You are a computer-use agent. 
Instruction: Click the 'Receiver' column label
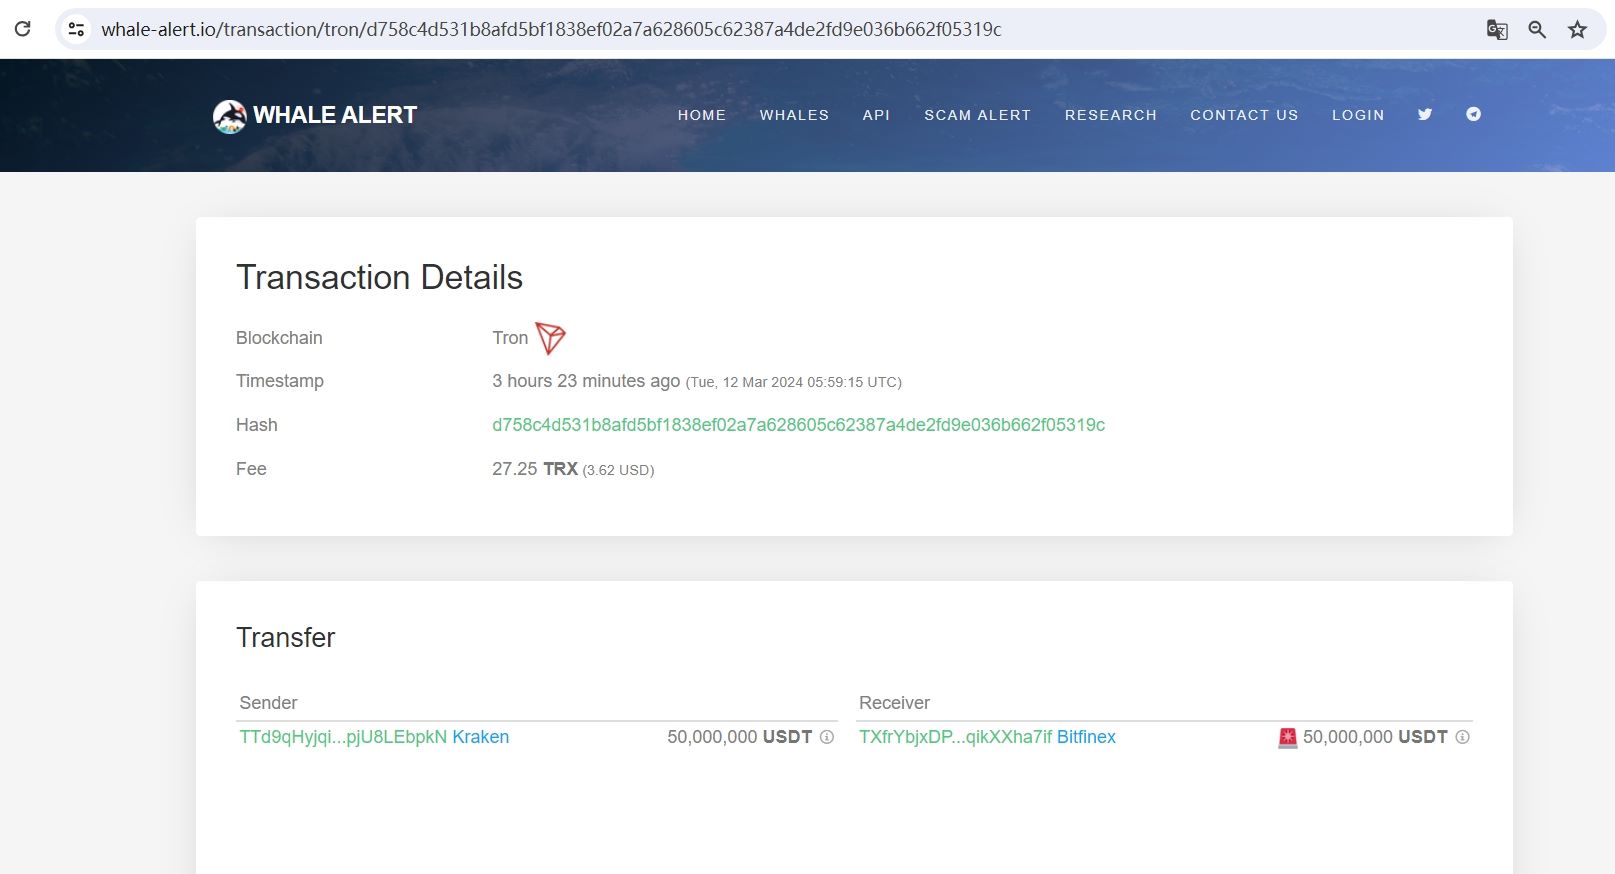tap(894, 703)
